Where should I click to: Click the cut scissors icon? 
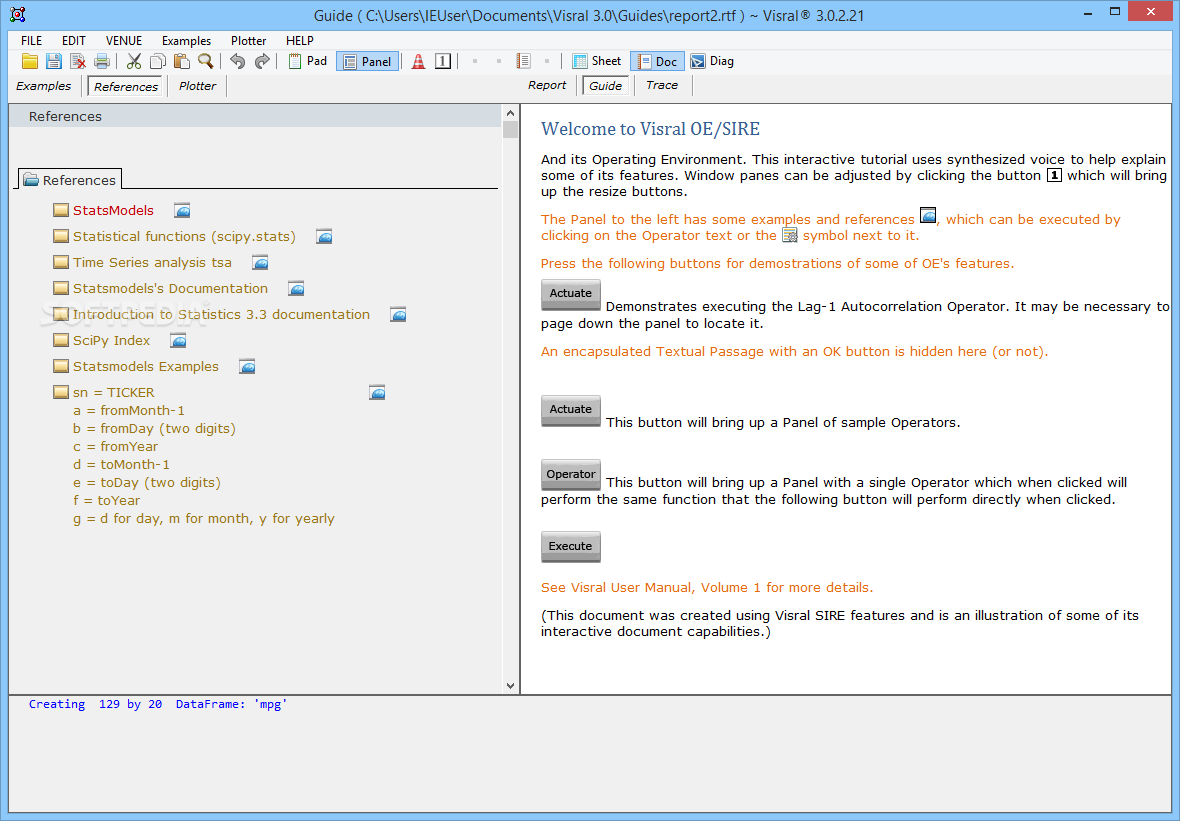[134, 62]
